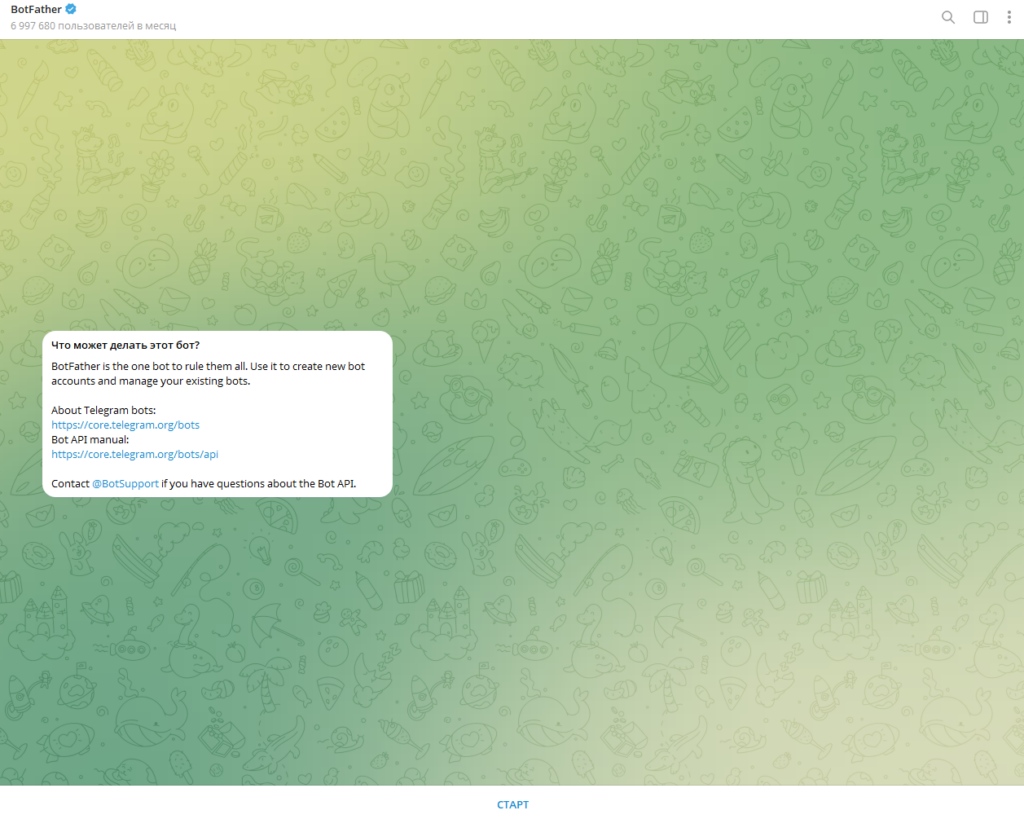Open the @BotSupport mention

coord(125,484)
